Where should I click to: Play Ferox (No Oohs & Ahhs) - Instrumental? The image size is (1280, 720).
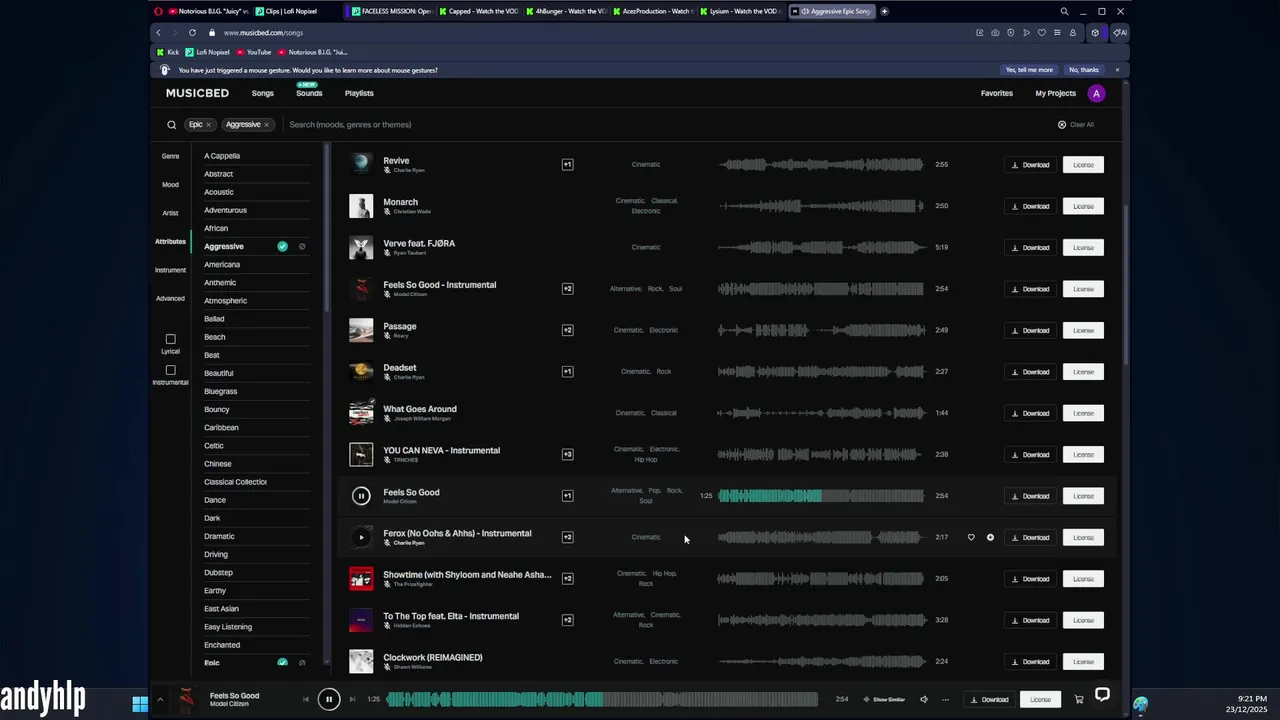pos(361,537)
